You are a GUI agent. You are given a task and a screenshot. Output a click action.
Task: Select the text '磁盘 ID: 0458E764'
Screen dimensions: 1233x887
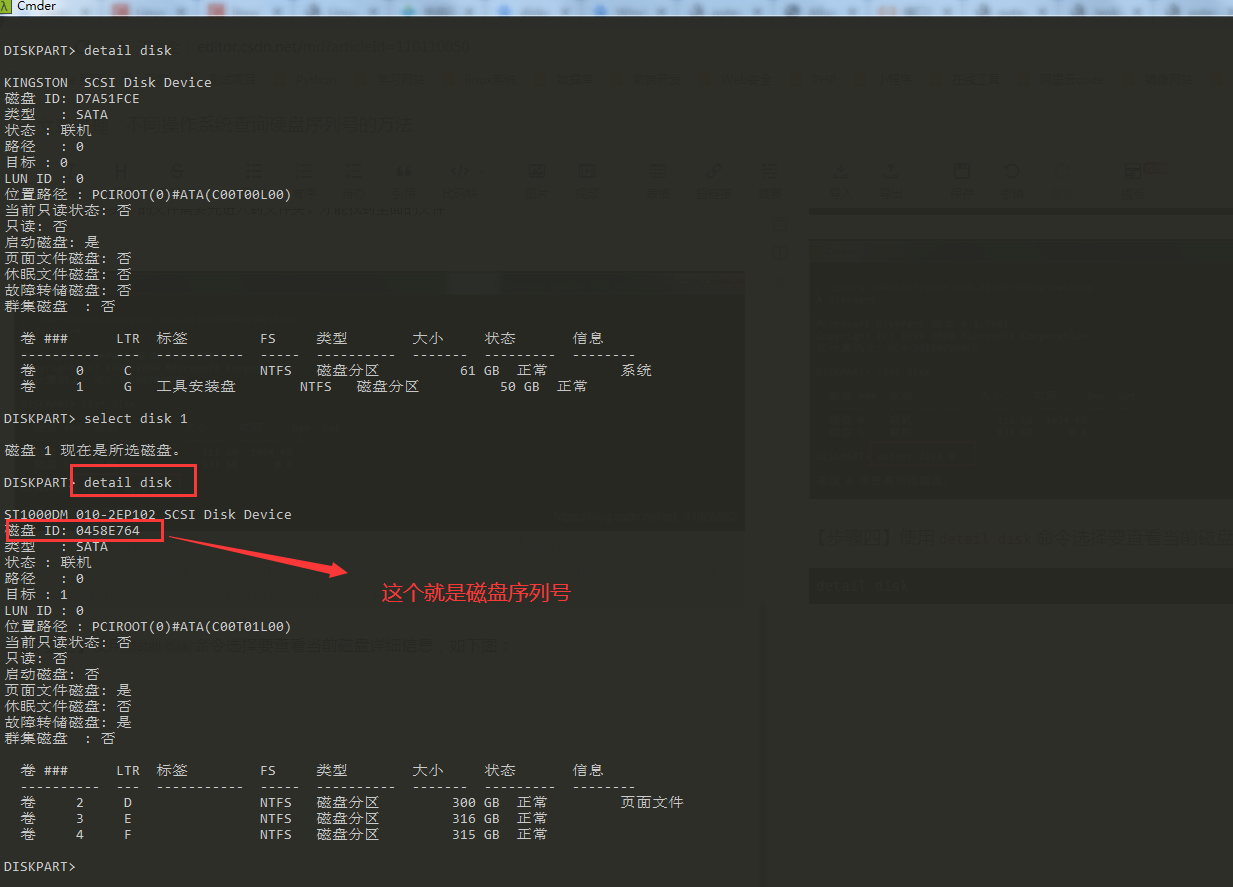click(x=72, y=530)
